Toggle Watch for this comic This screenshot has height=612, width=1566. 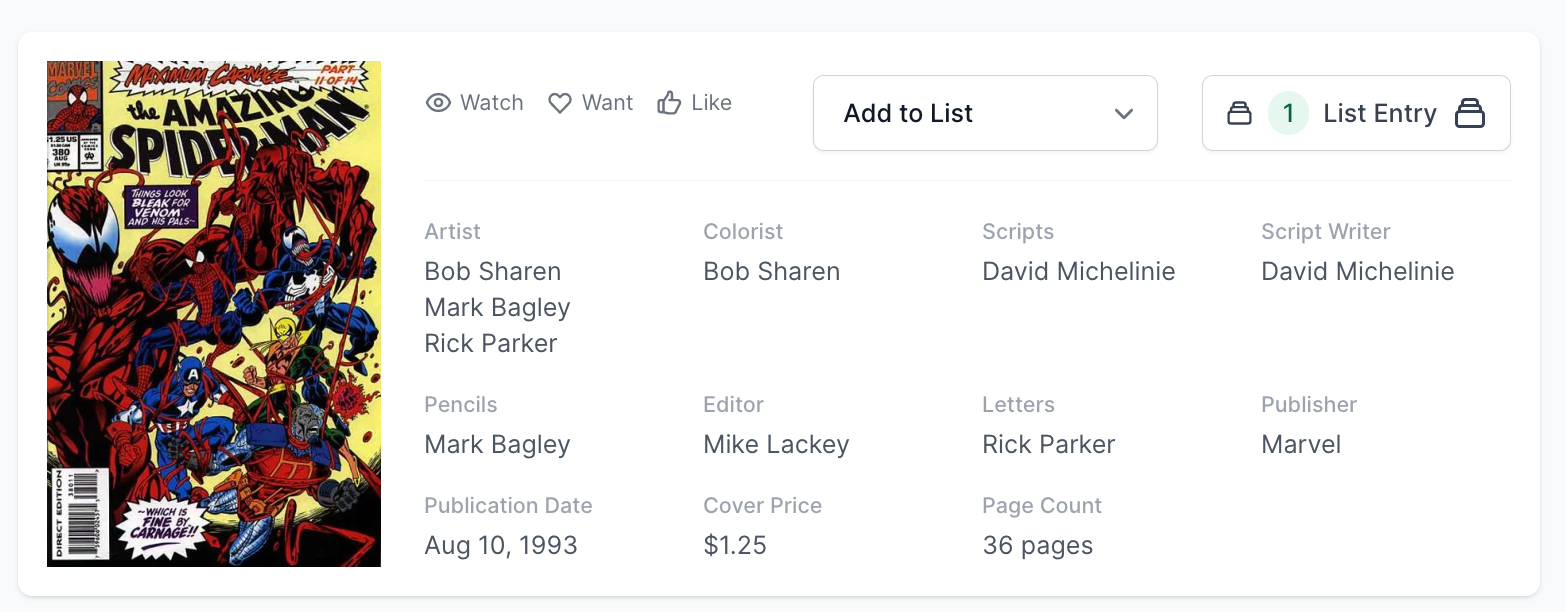475,103
